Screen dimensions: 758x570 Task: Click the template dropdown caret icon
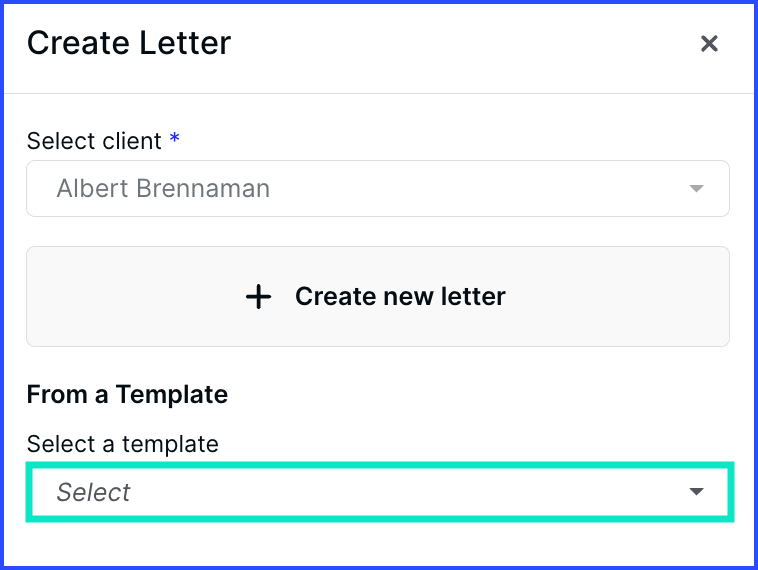pos(697,492)
